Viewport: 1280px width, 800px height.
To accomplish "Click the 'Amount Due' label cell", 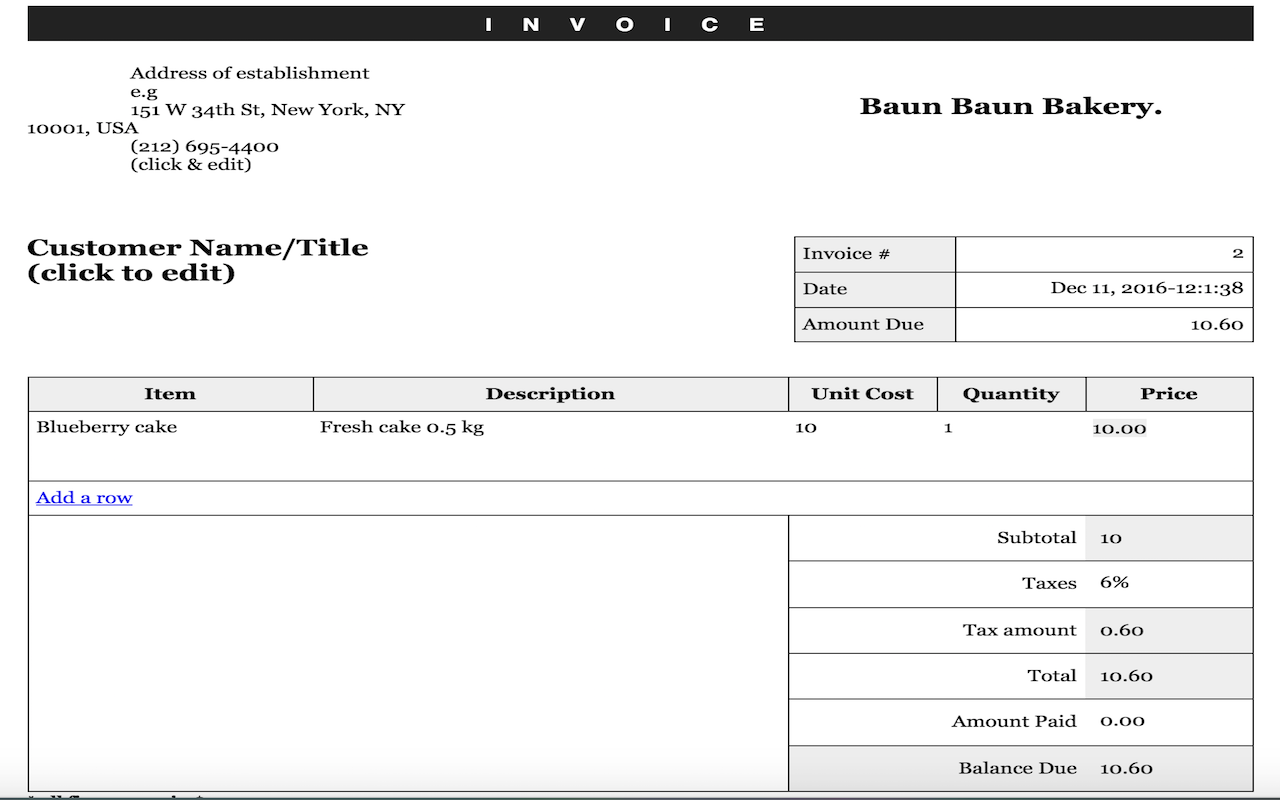I will tap(875, 325).
